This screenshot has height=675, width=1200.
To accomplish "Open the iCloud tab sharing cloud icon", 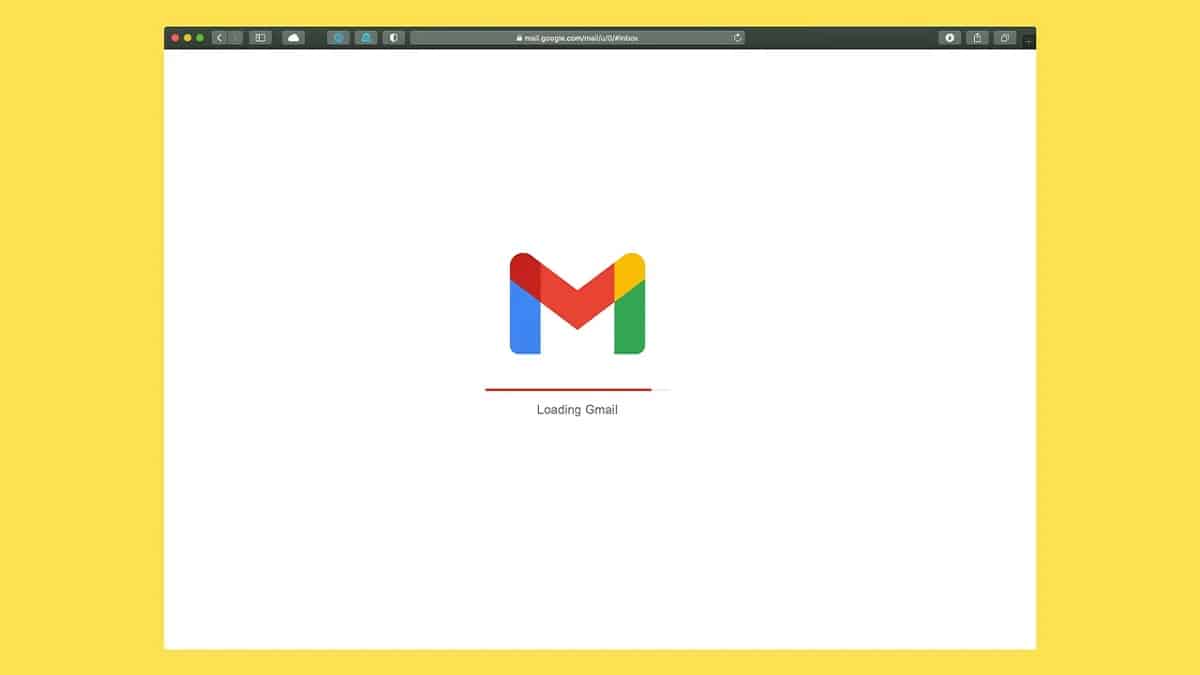I will click(x=293, y=37).
